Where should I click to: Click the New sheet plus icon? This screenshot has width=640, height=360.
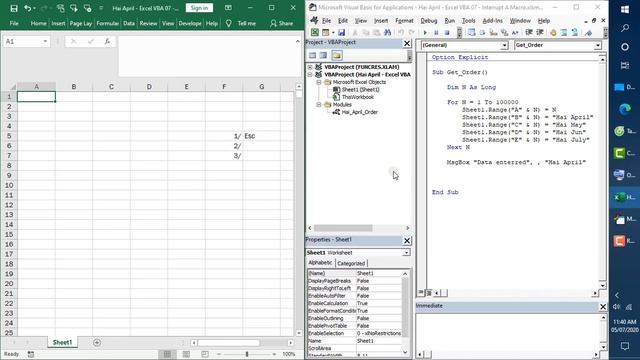pyautogui.click(x=97, y=342)
